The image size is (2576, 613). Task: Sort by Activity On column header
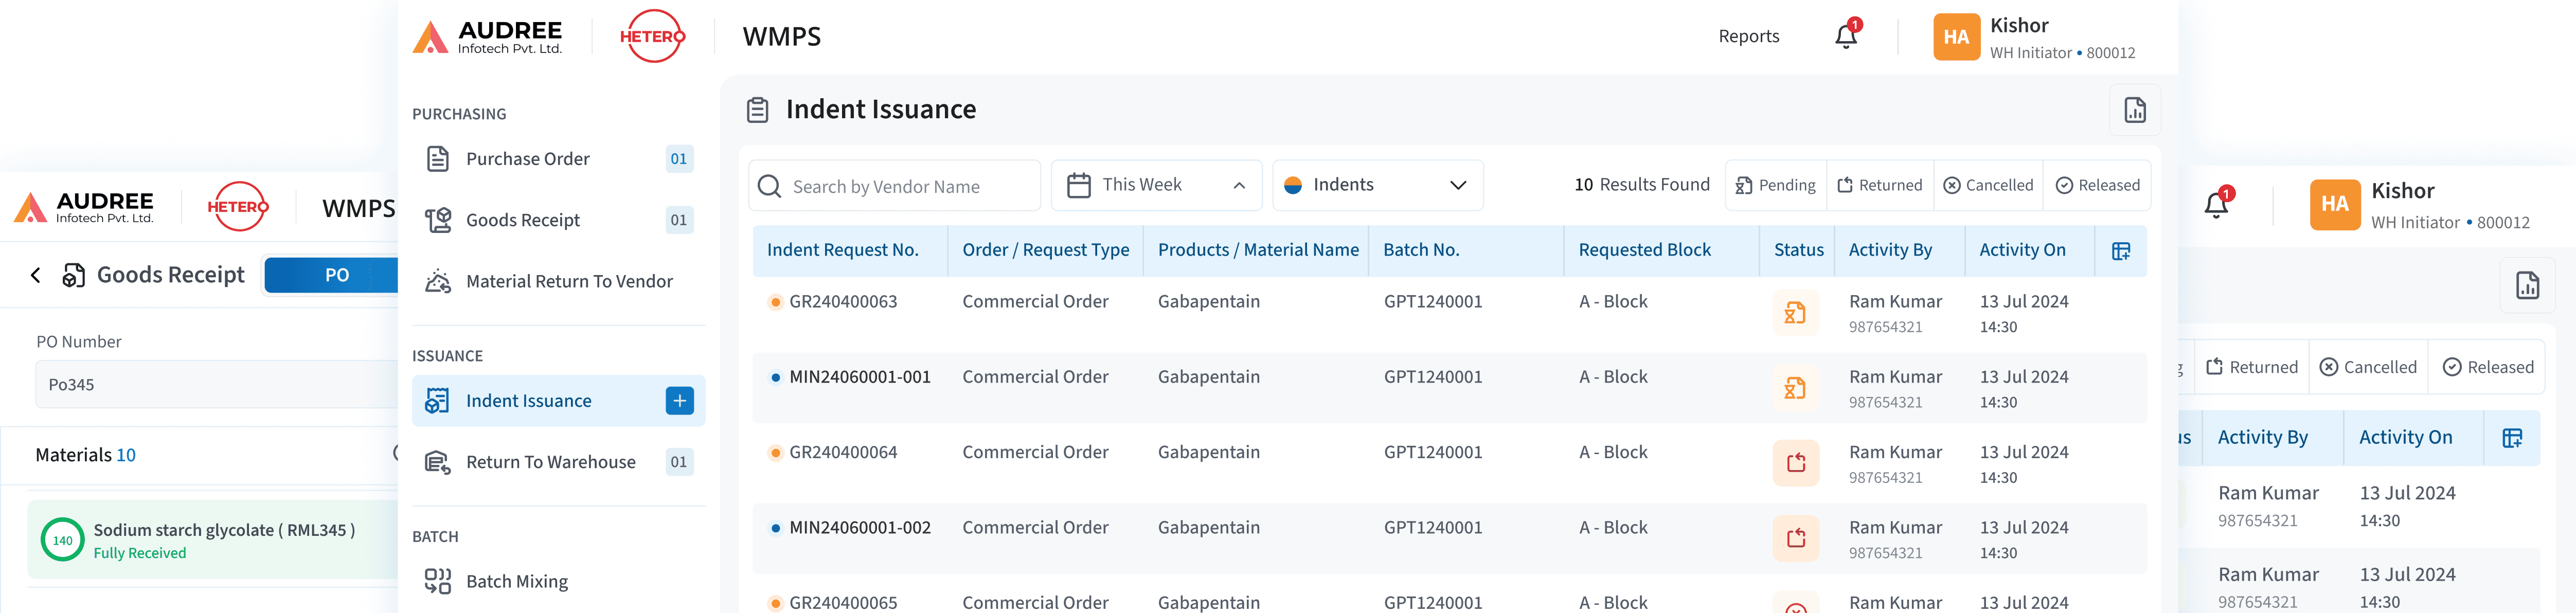point(2022,250)
